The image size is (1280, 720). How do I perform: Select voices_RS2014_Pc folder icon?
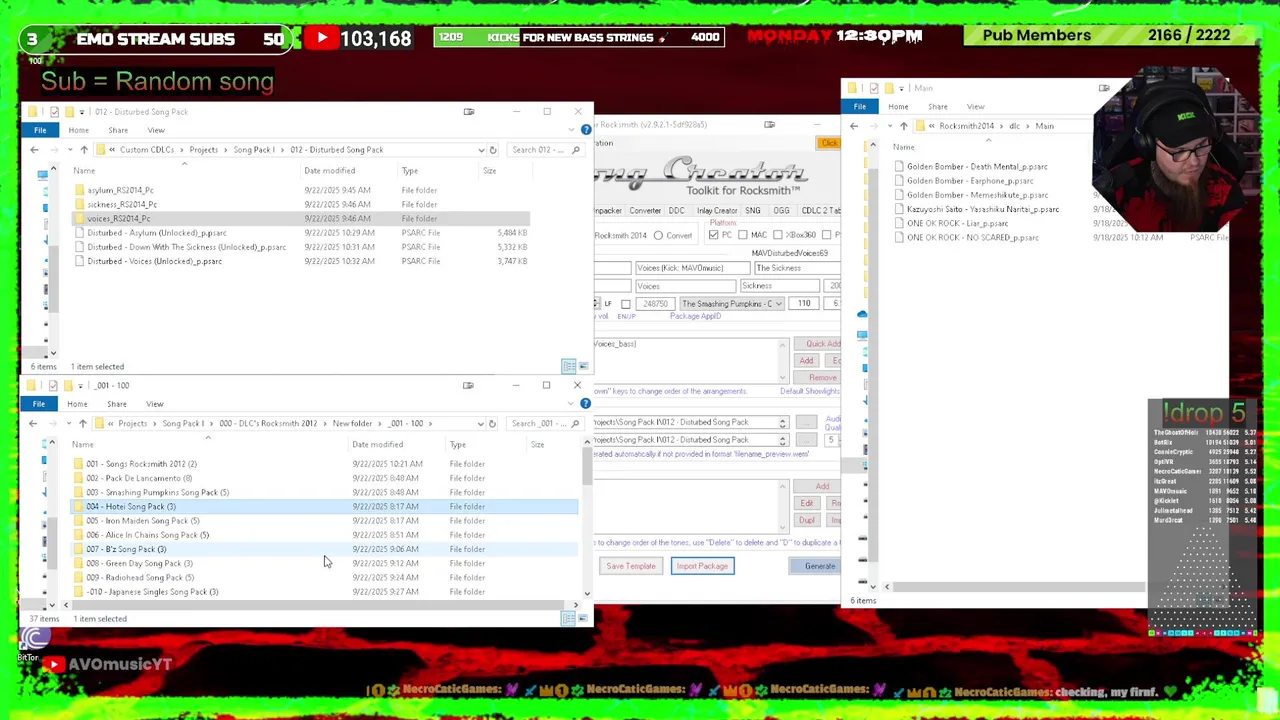(79, 218)
